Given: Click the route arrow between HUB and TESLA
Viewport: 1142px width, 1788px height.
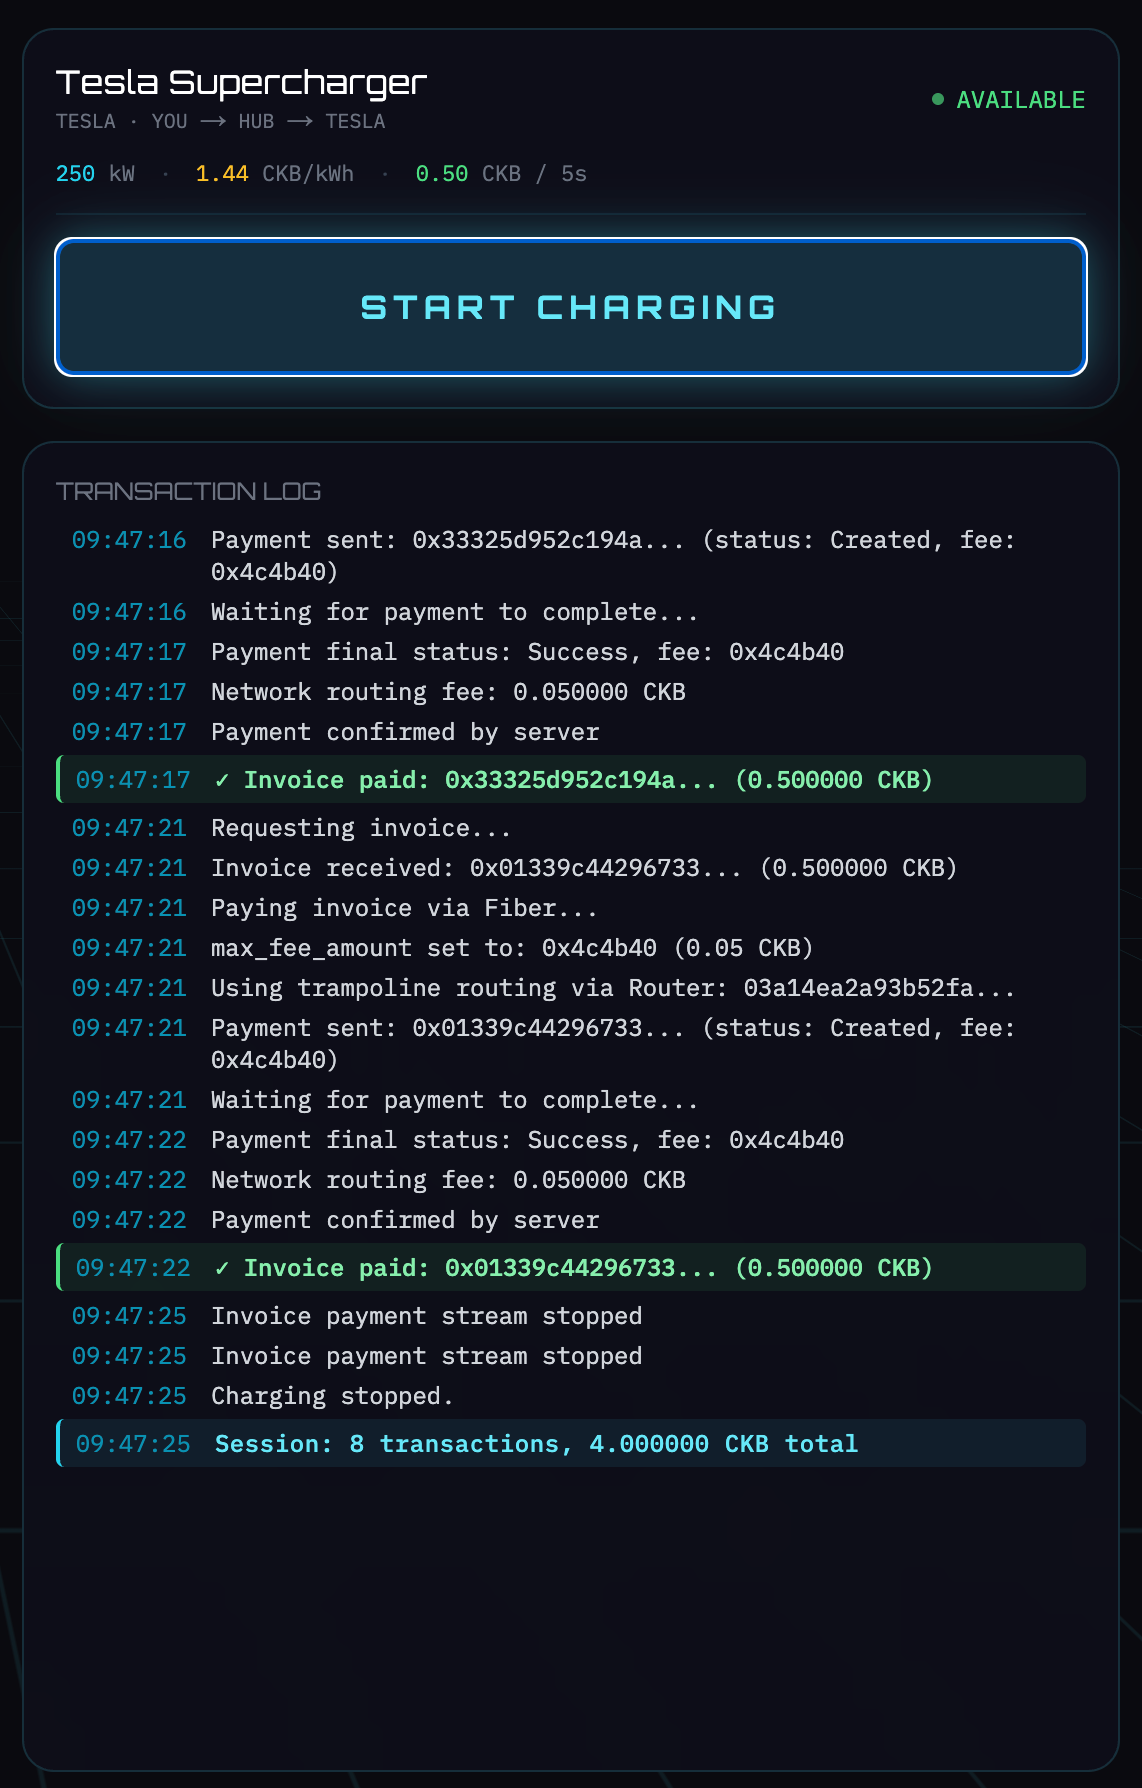Looking at the screenshot, I should click(300, 122).
